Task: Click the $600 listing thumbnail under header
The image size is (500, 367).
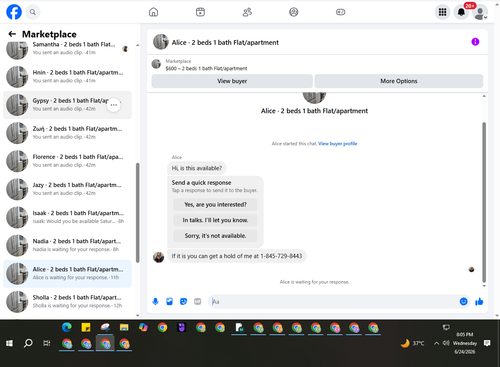Action: pyautogui.click(x=156, y=64)
